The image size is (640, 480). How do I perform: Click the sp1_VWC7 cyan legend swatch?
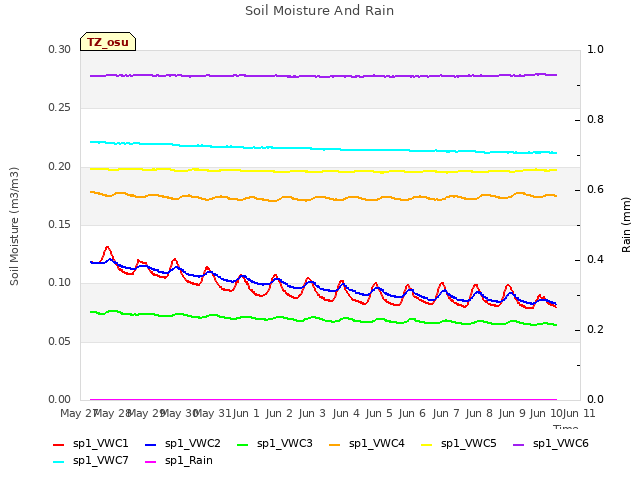58,462
